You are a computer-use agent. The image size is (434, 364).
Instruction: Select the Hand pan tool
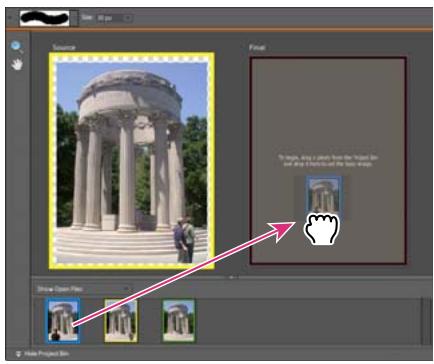[x=17, y=64]
